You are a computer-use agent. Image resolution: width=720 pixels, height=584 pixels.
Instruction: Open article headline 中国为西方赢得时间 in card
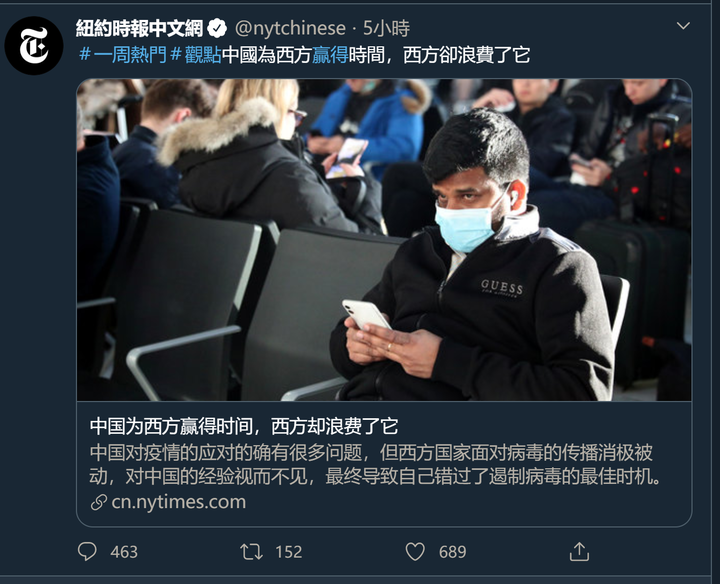(244, 427)
